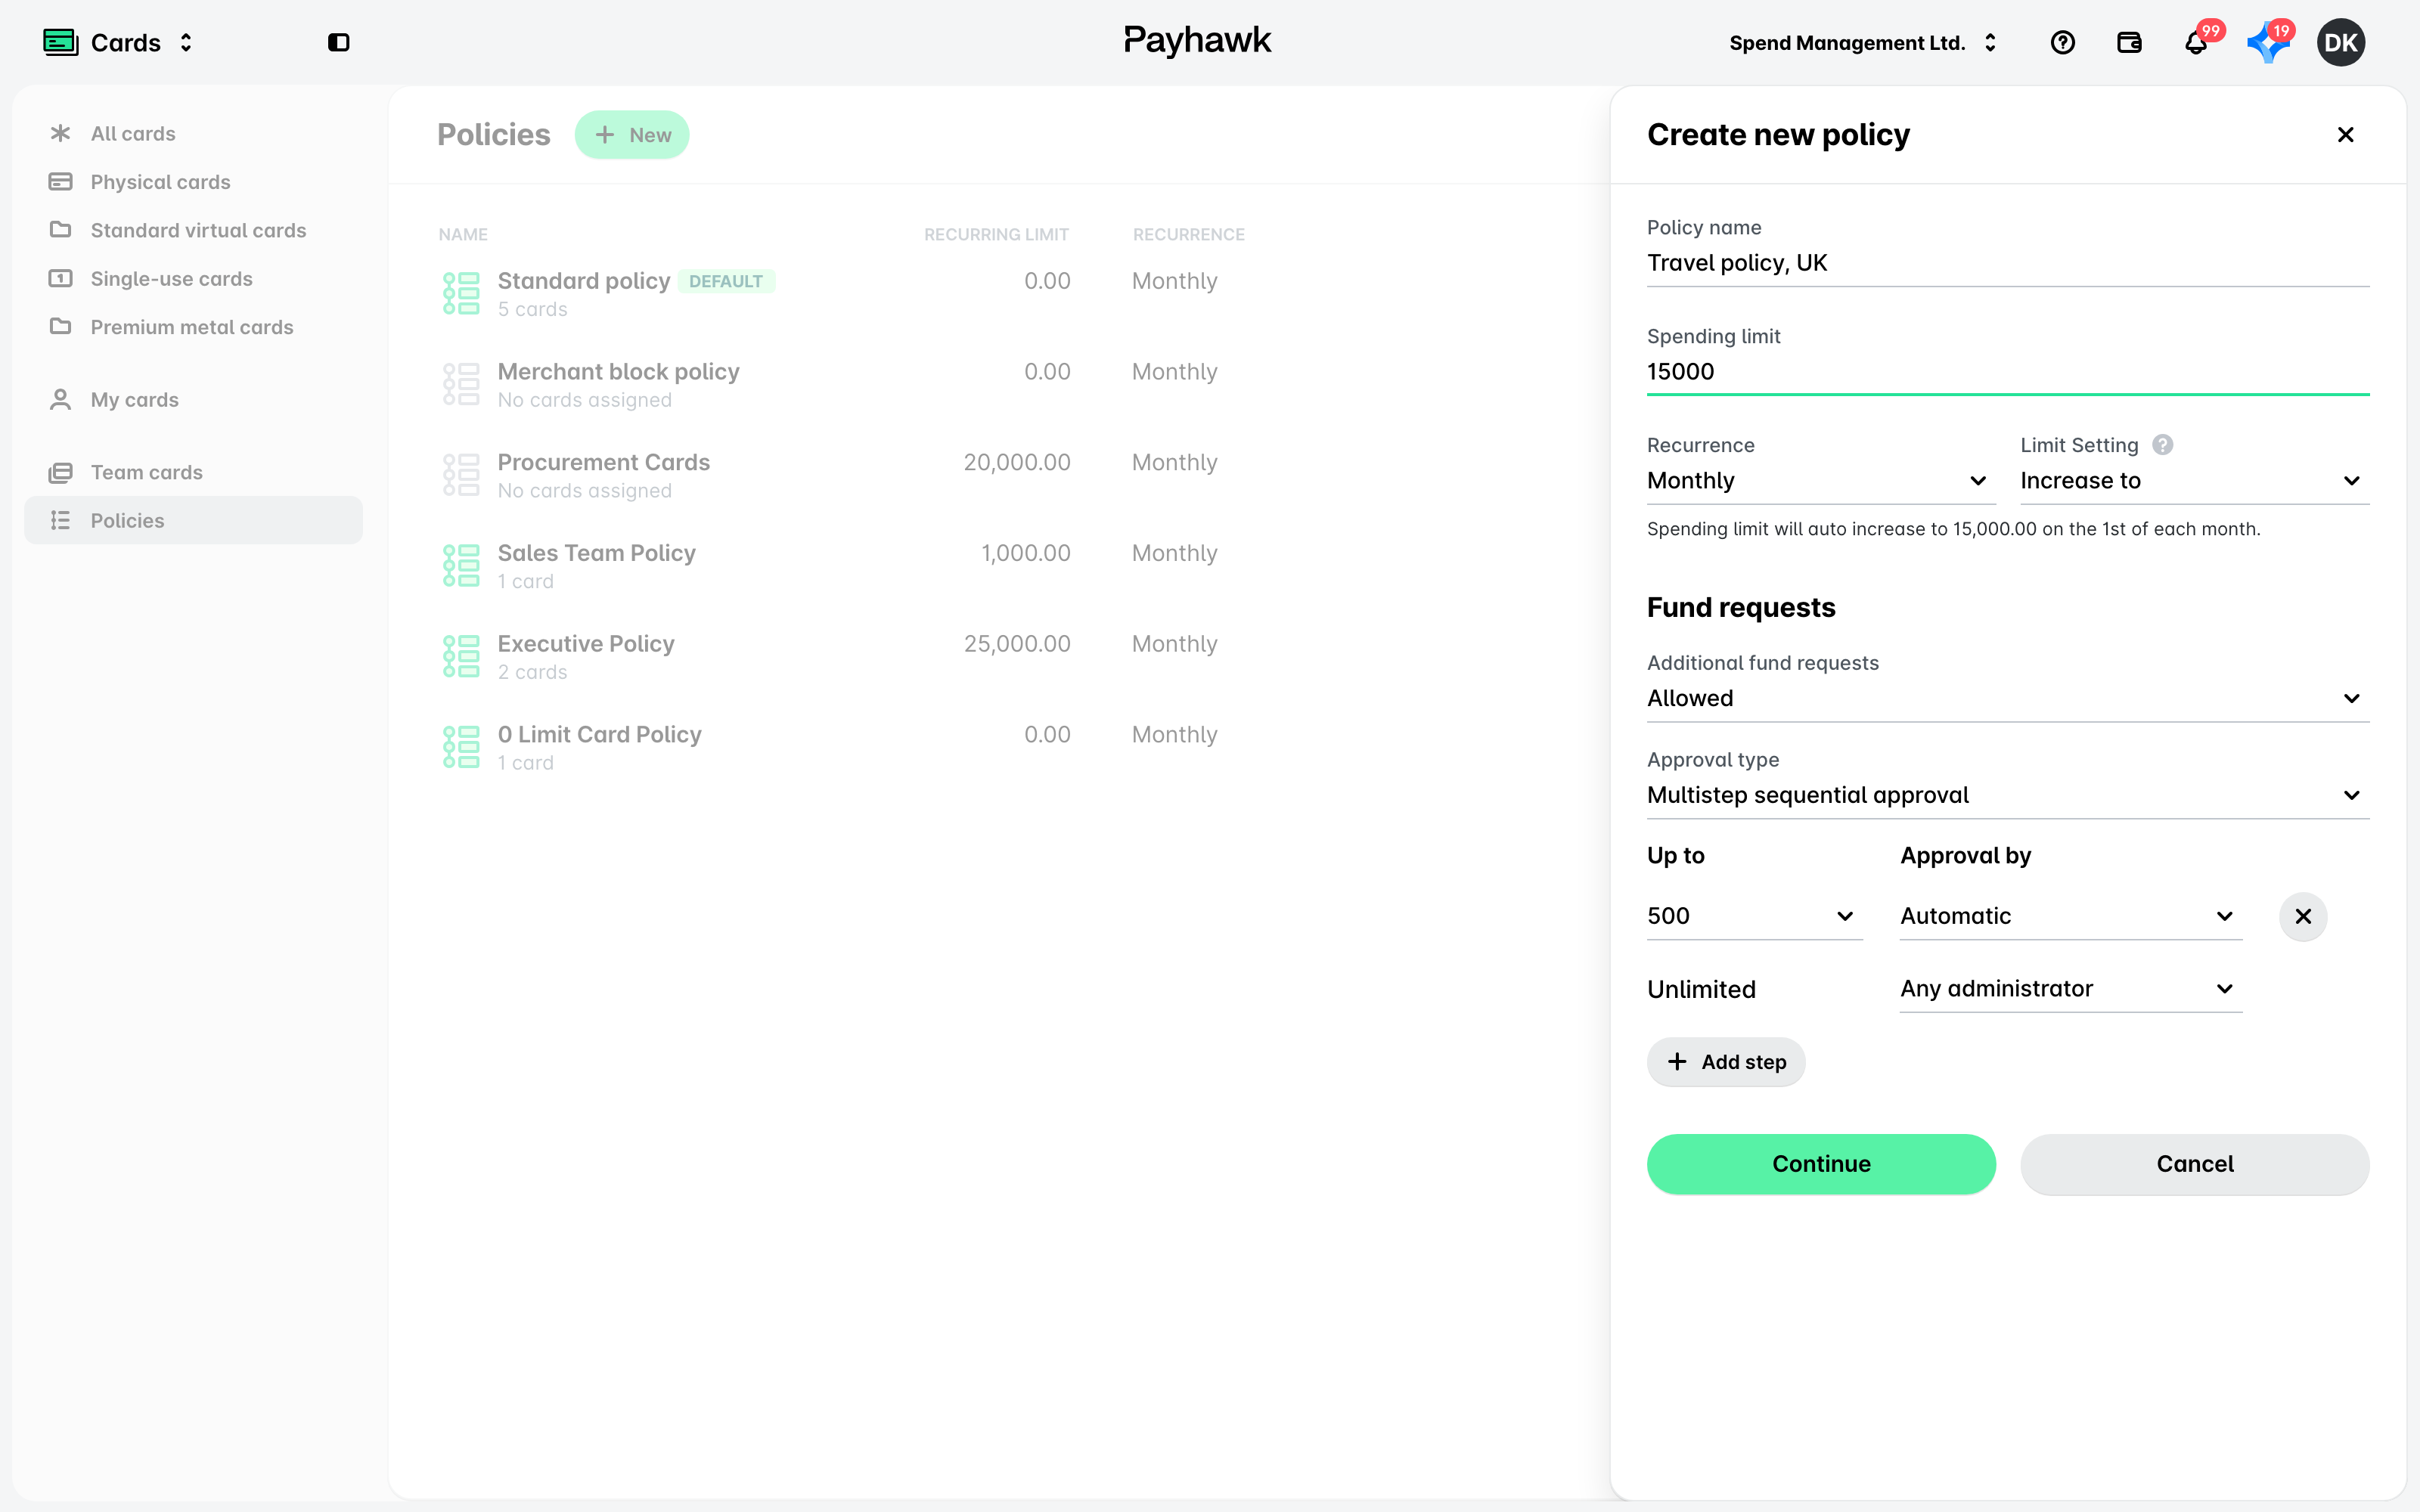Open Standard virtual cards

pyautogui.click(x=193, y=230)
